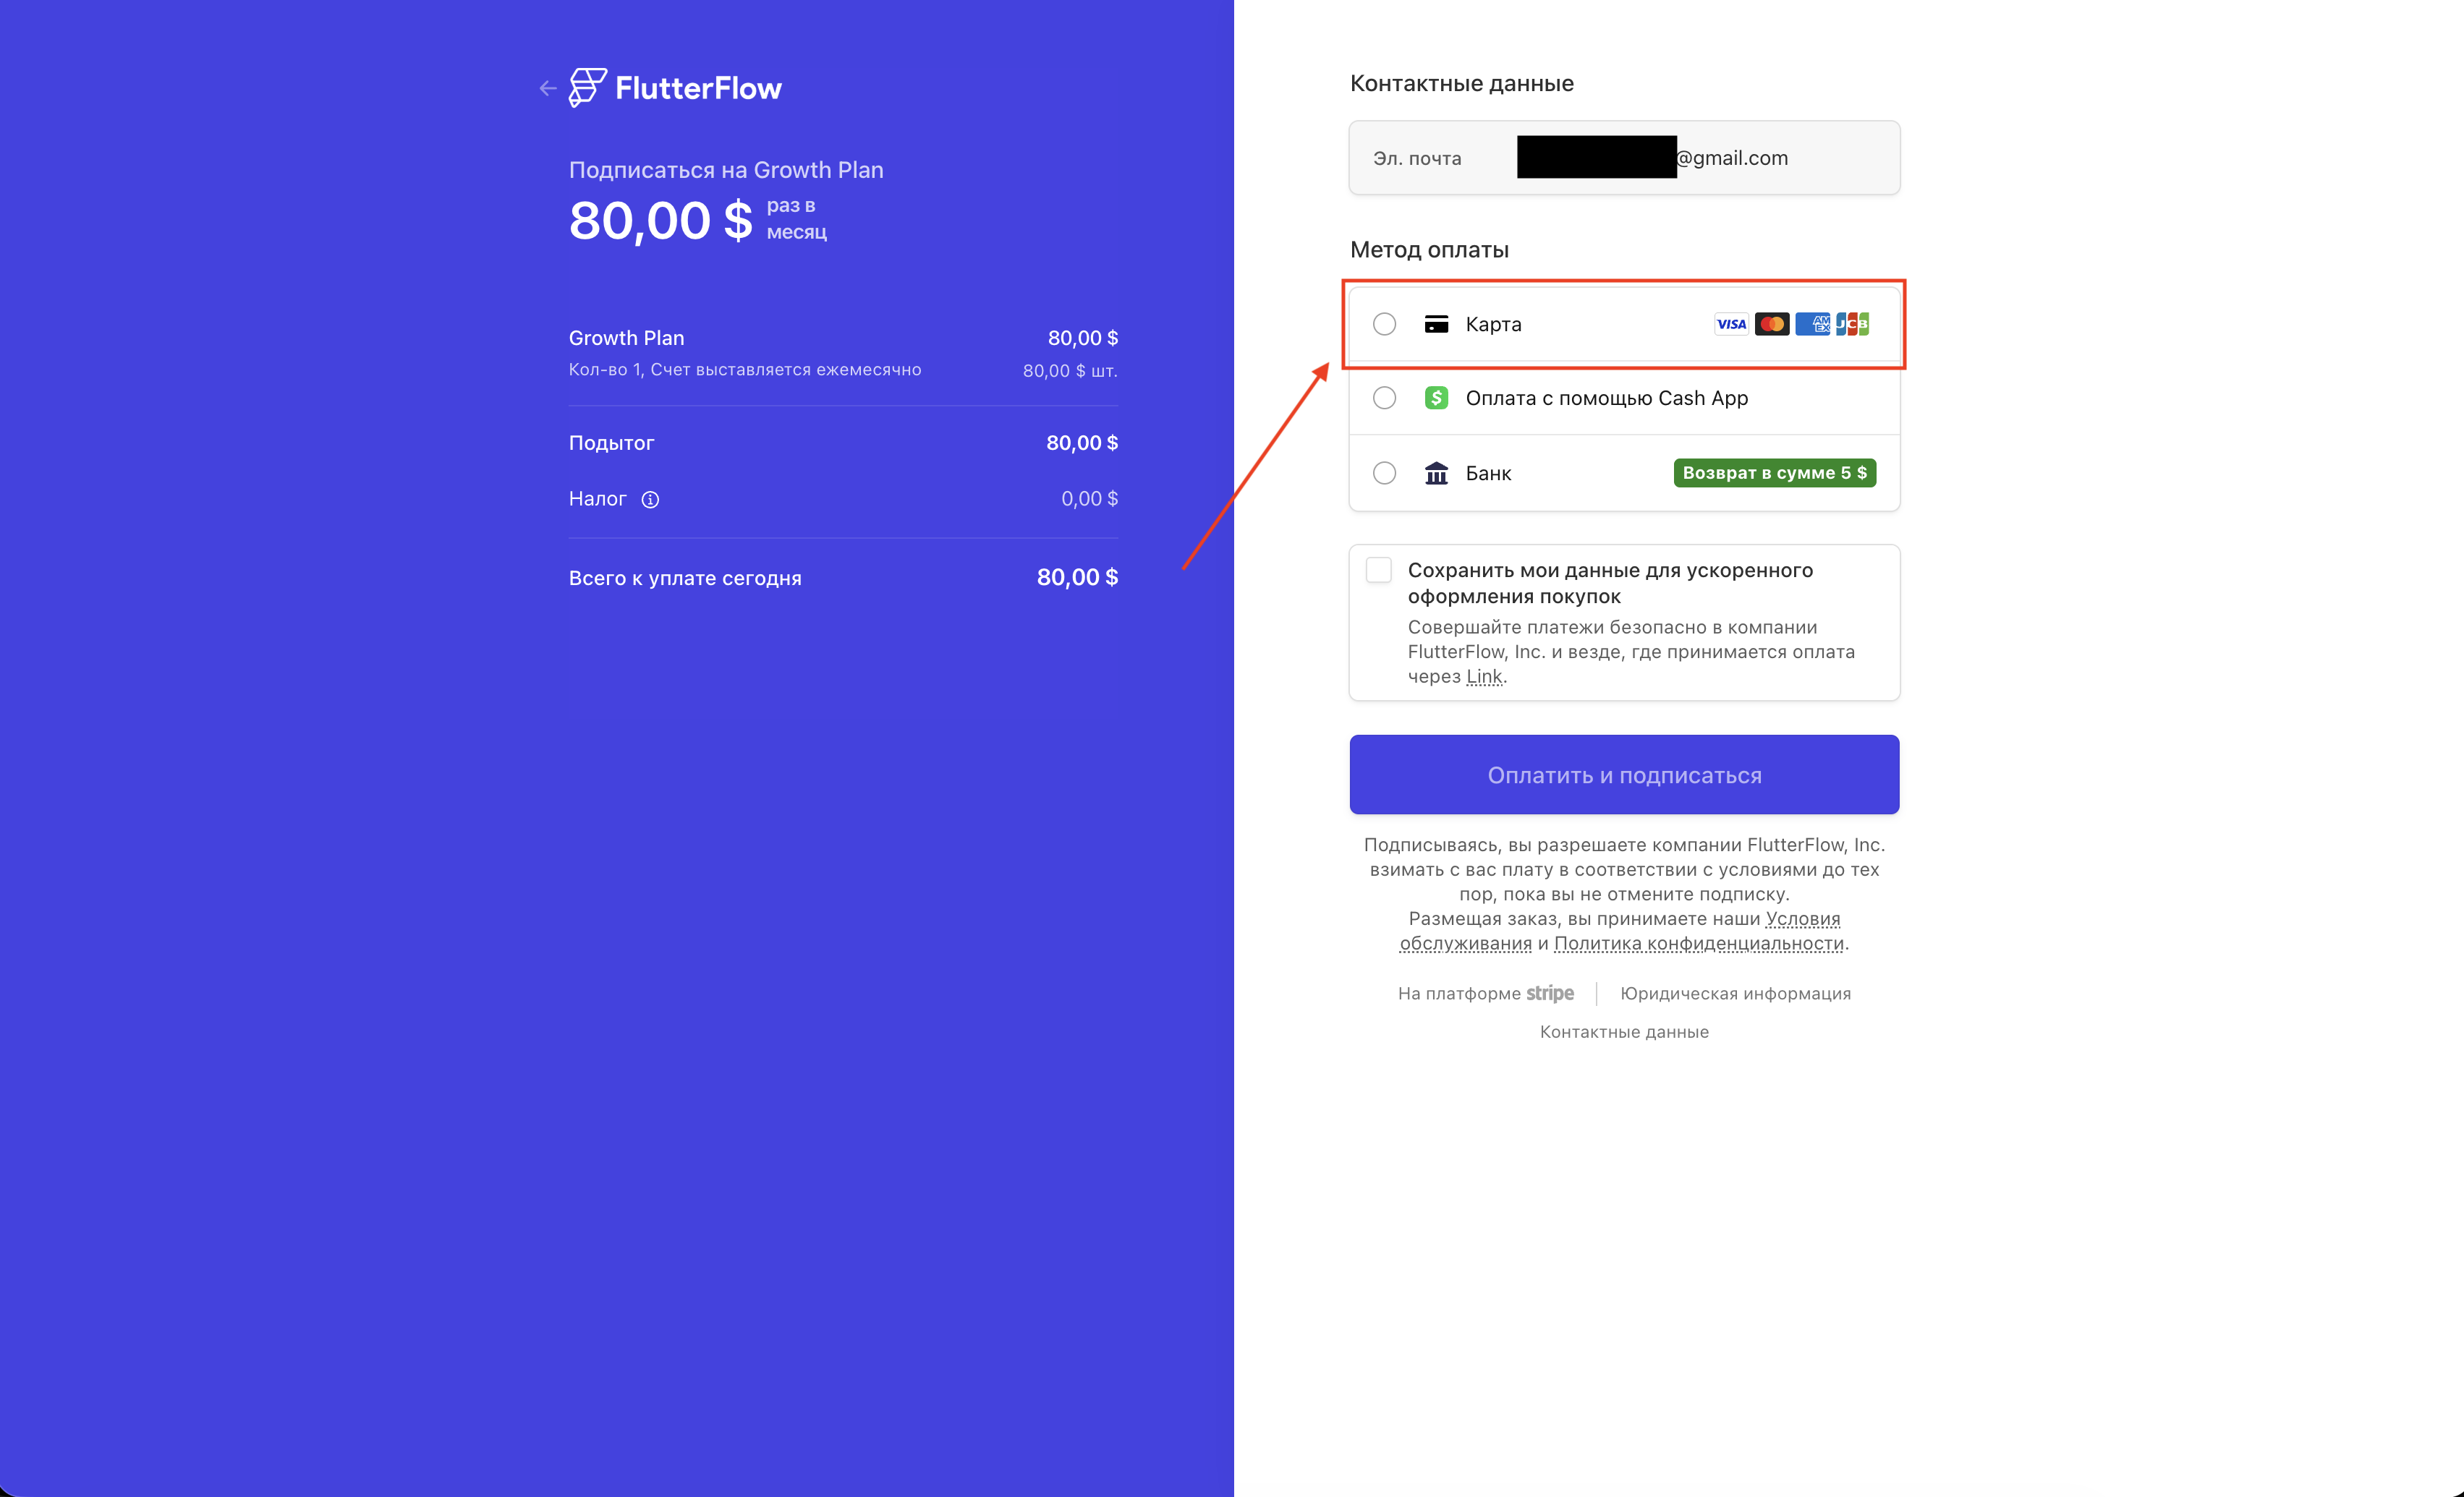Open the Юридическая информация footer link
The width and height of the screenshot is (2464, 1497).
point(1735,993)
